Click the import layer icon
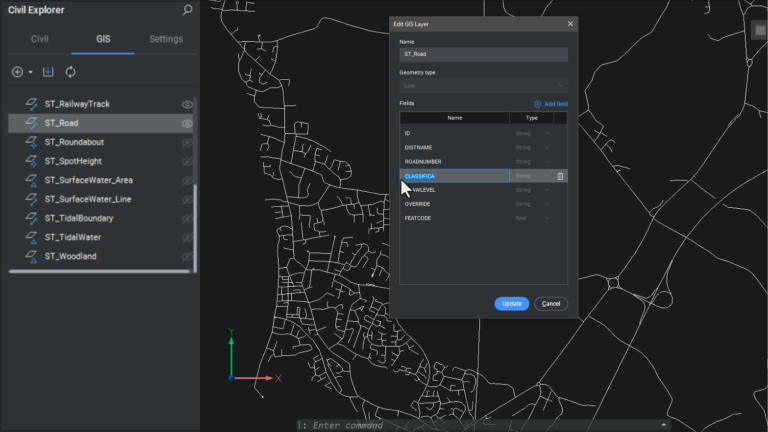 point(49,72)
